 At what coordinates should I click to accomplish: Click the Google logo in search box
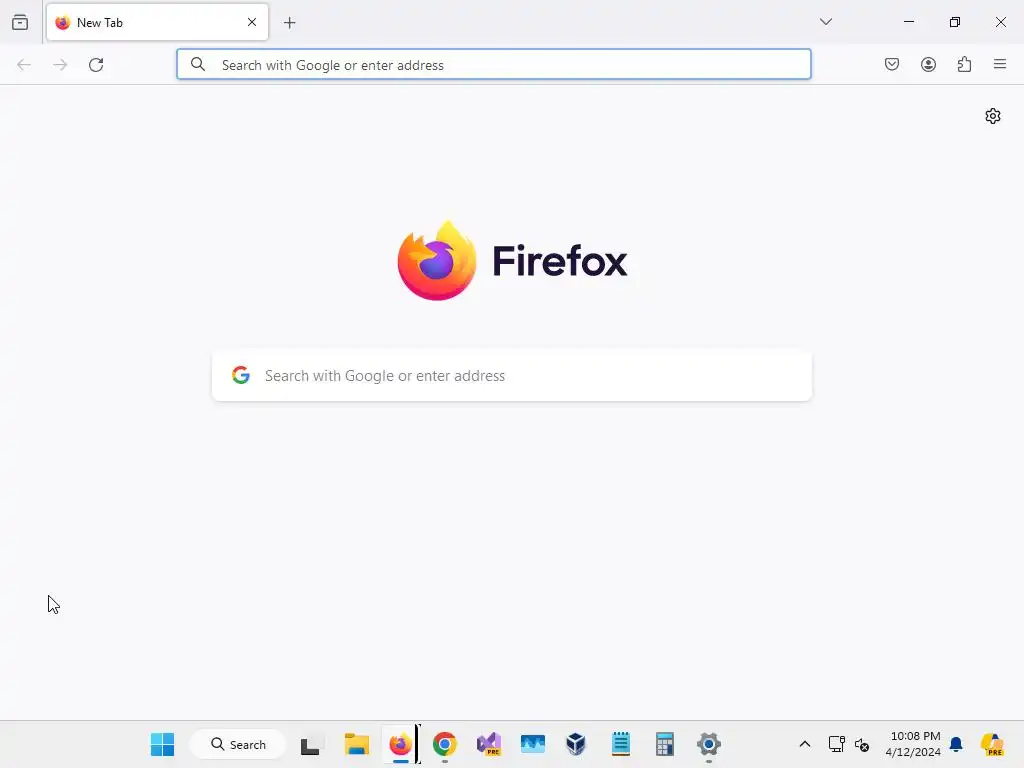point(241,375)
